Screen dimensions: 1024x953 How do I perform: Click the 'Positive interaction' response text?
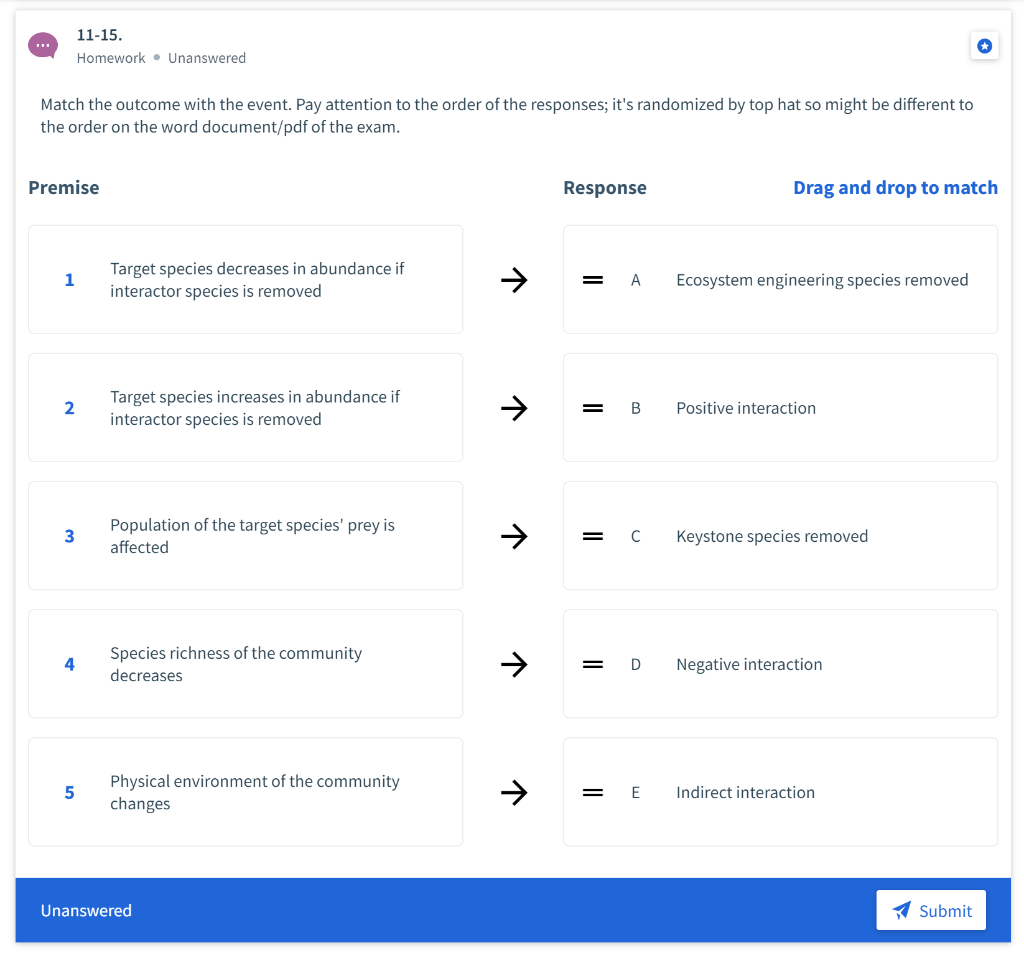click(x=746, y=408)
